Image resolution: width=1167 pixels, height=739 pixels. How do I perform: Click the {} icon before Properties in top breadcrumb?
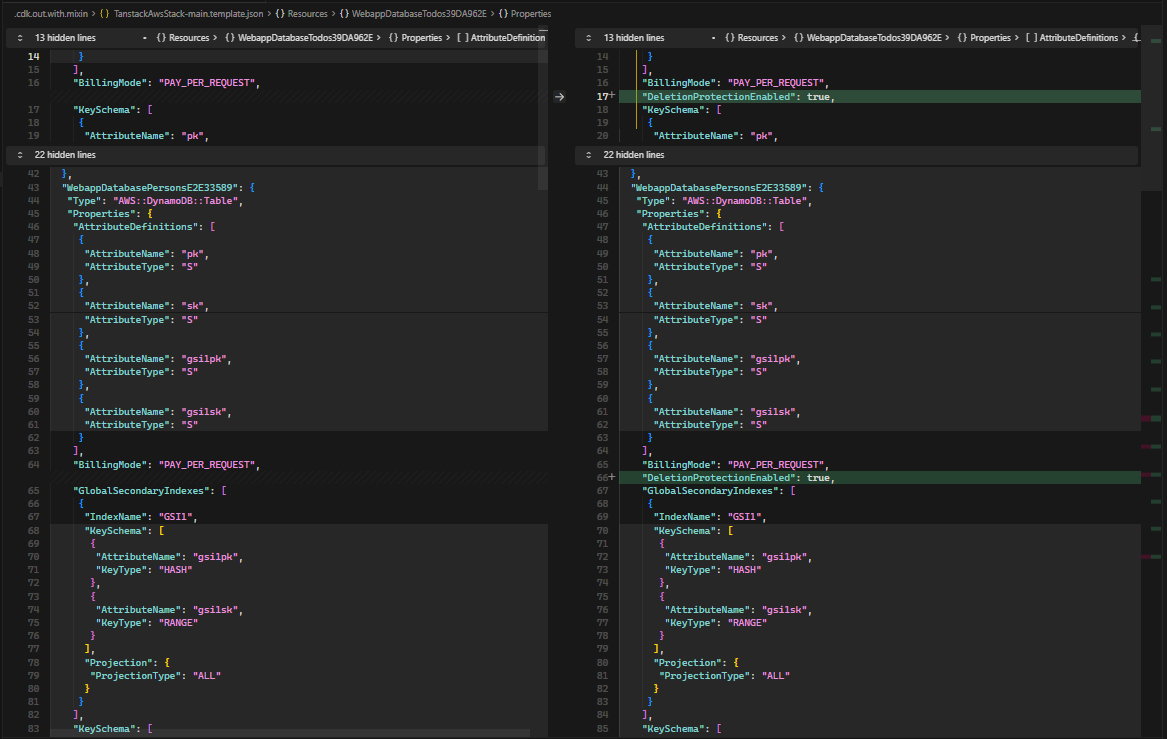pos(505,14)
